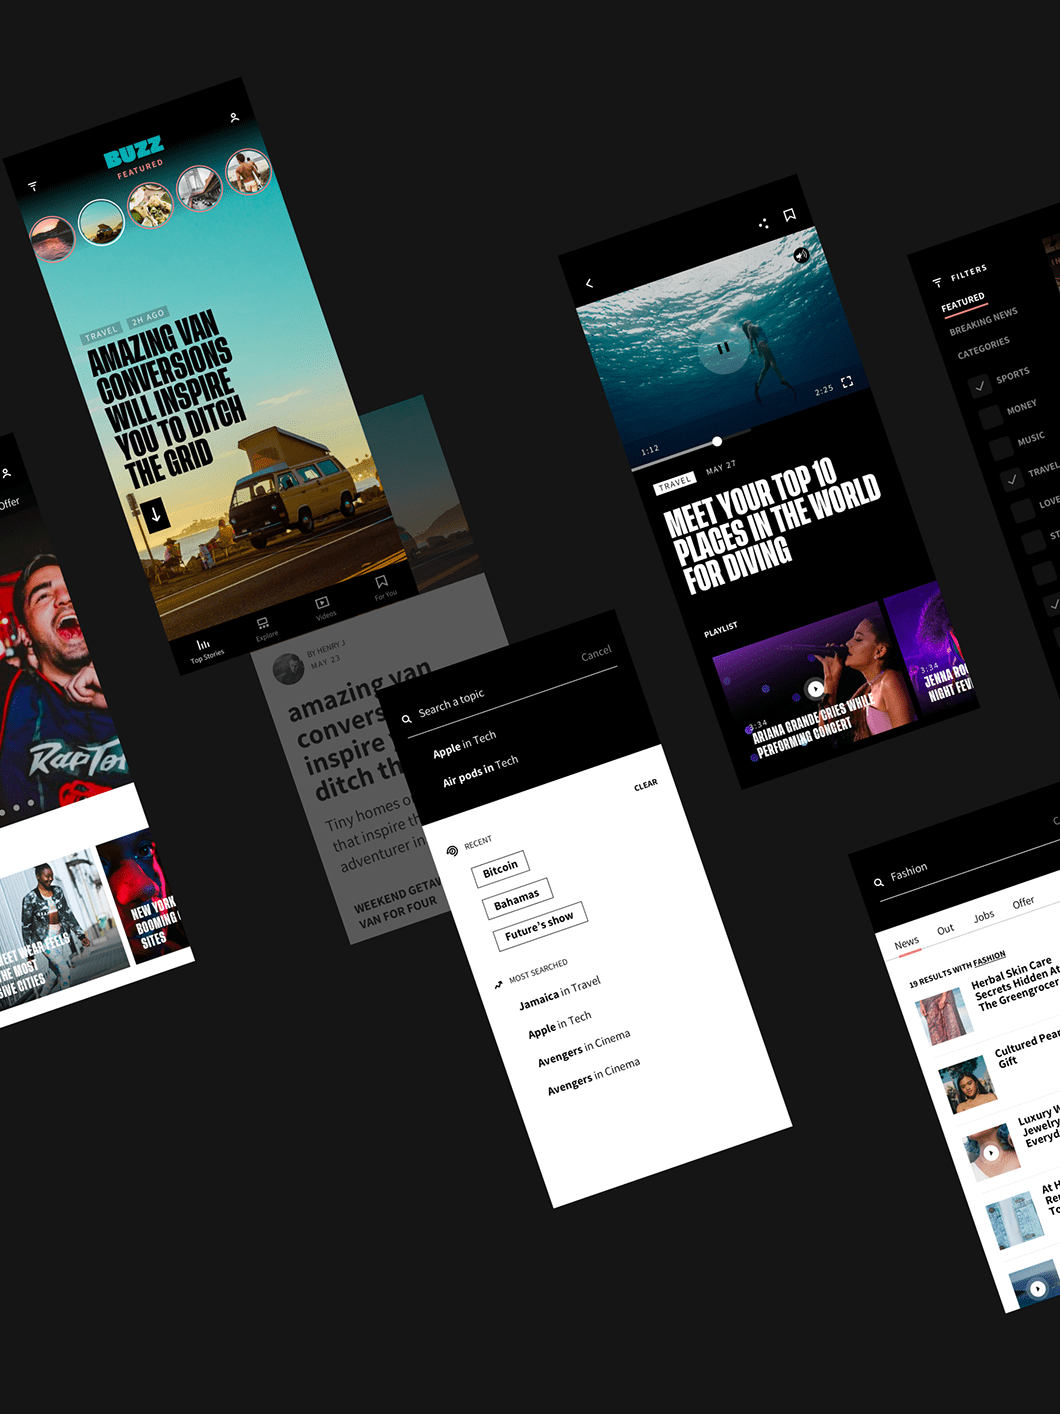
Task: Open Explore in bottom navigation
Action: point(265,628)
